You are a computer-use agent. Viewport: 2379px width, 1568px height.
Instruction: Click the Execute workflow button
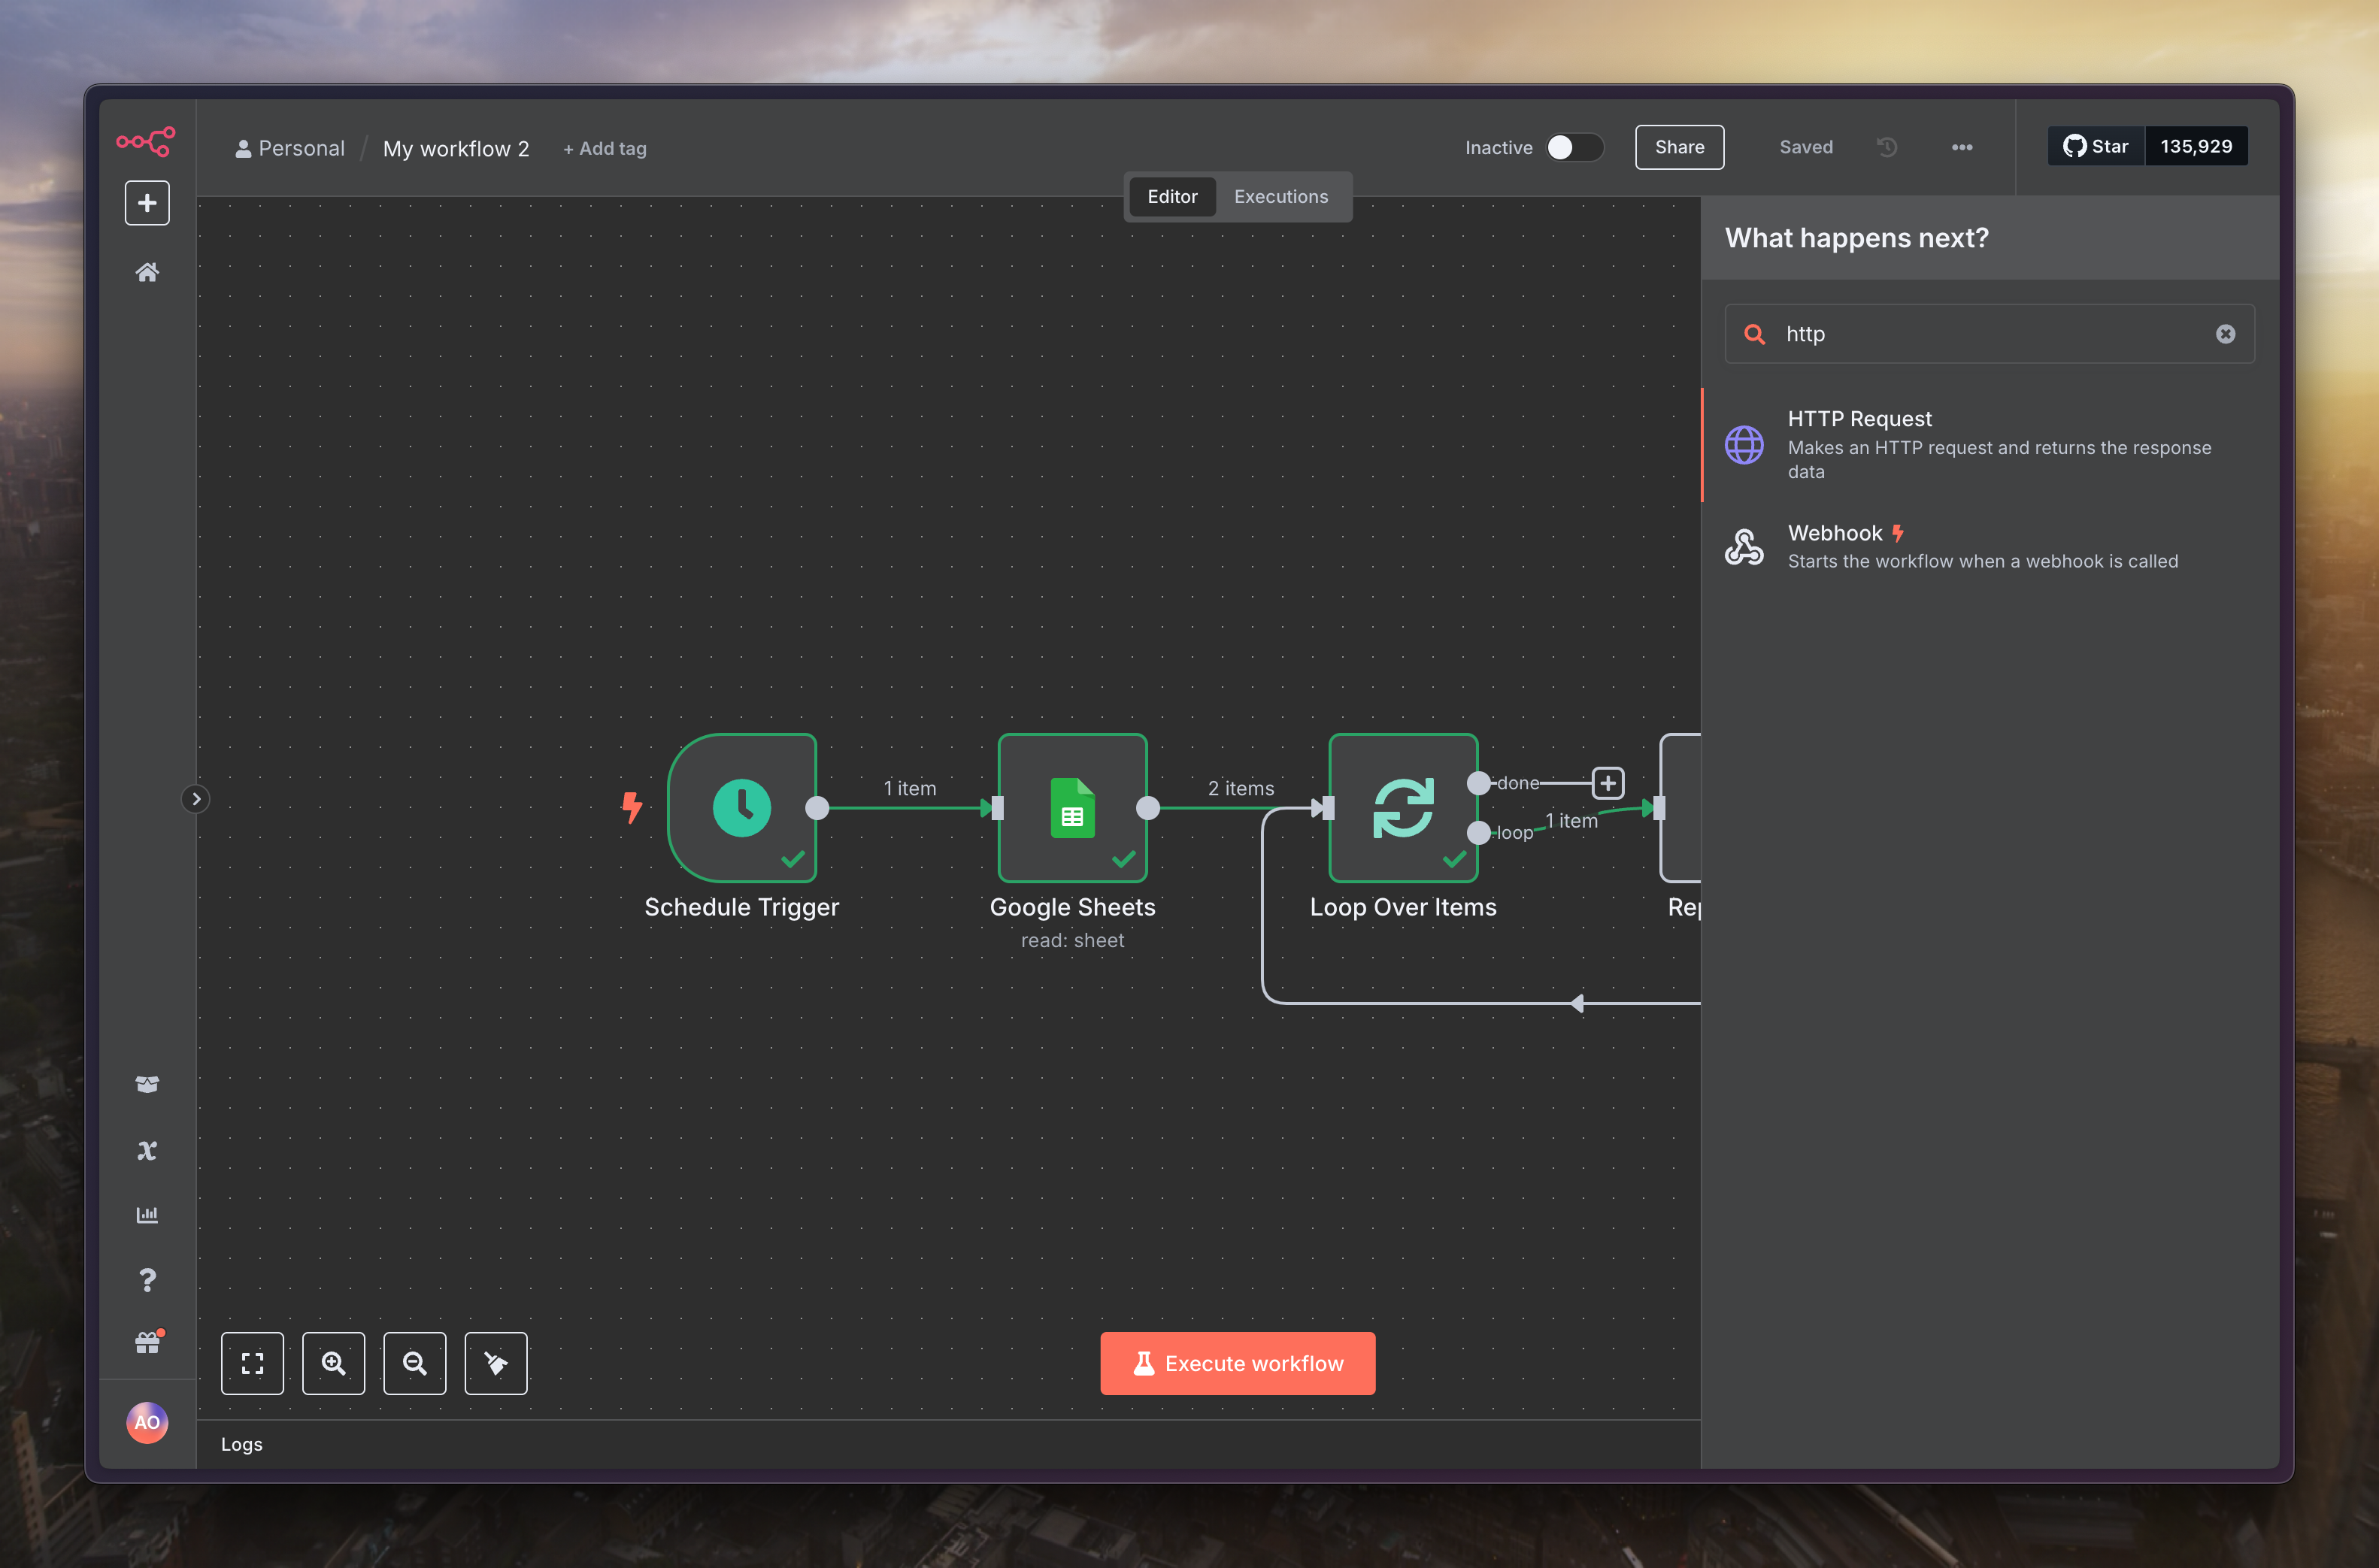[x=1237, y=1363]
